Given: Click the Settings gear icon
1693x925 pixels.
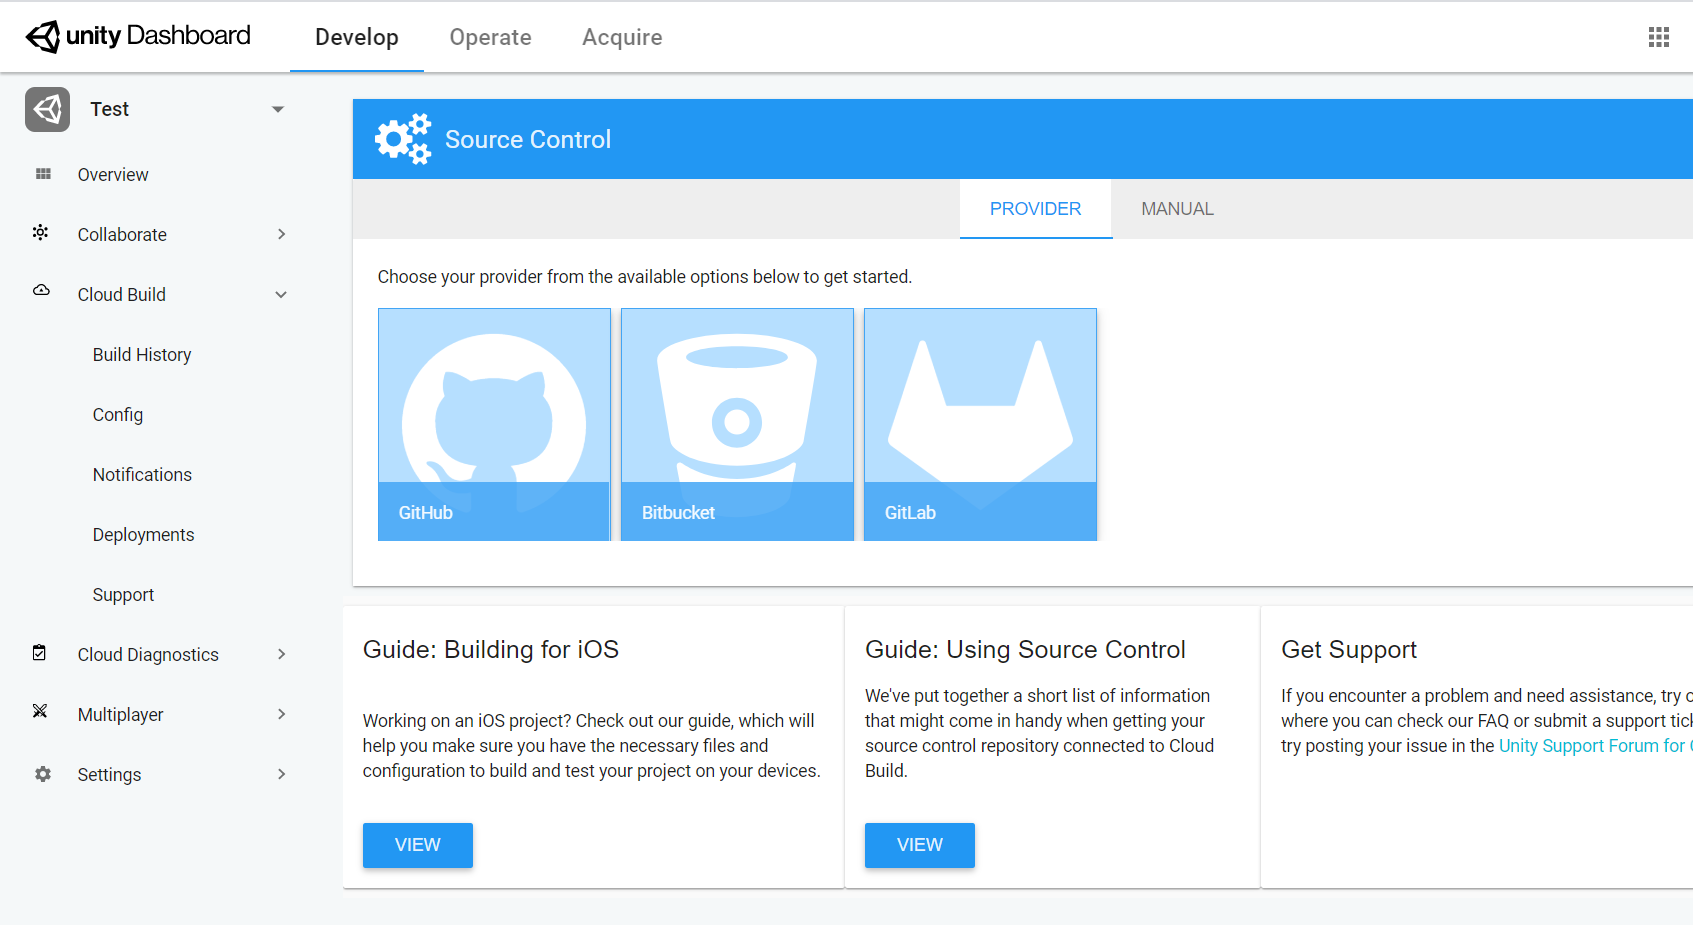Looking at the screenshot, I should pos(43,774).
